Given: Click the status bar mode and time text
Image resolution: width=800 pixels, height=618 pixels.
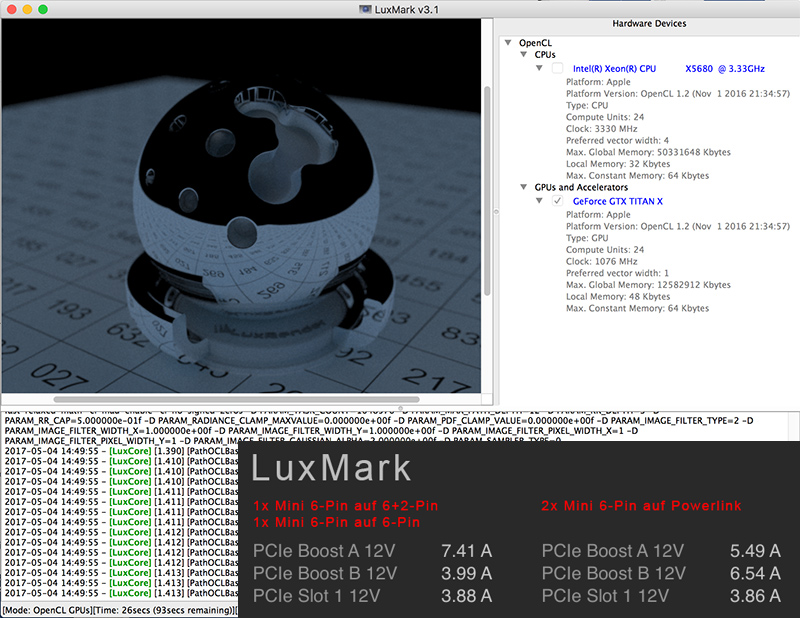Looking at the screenshot, I should pos(120,610).
